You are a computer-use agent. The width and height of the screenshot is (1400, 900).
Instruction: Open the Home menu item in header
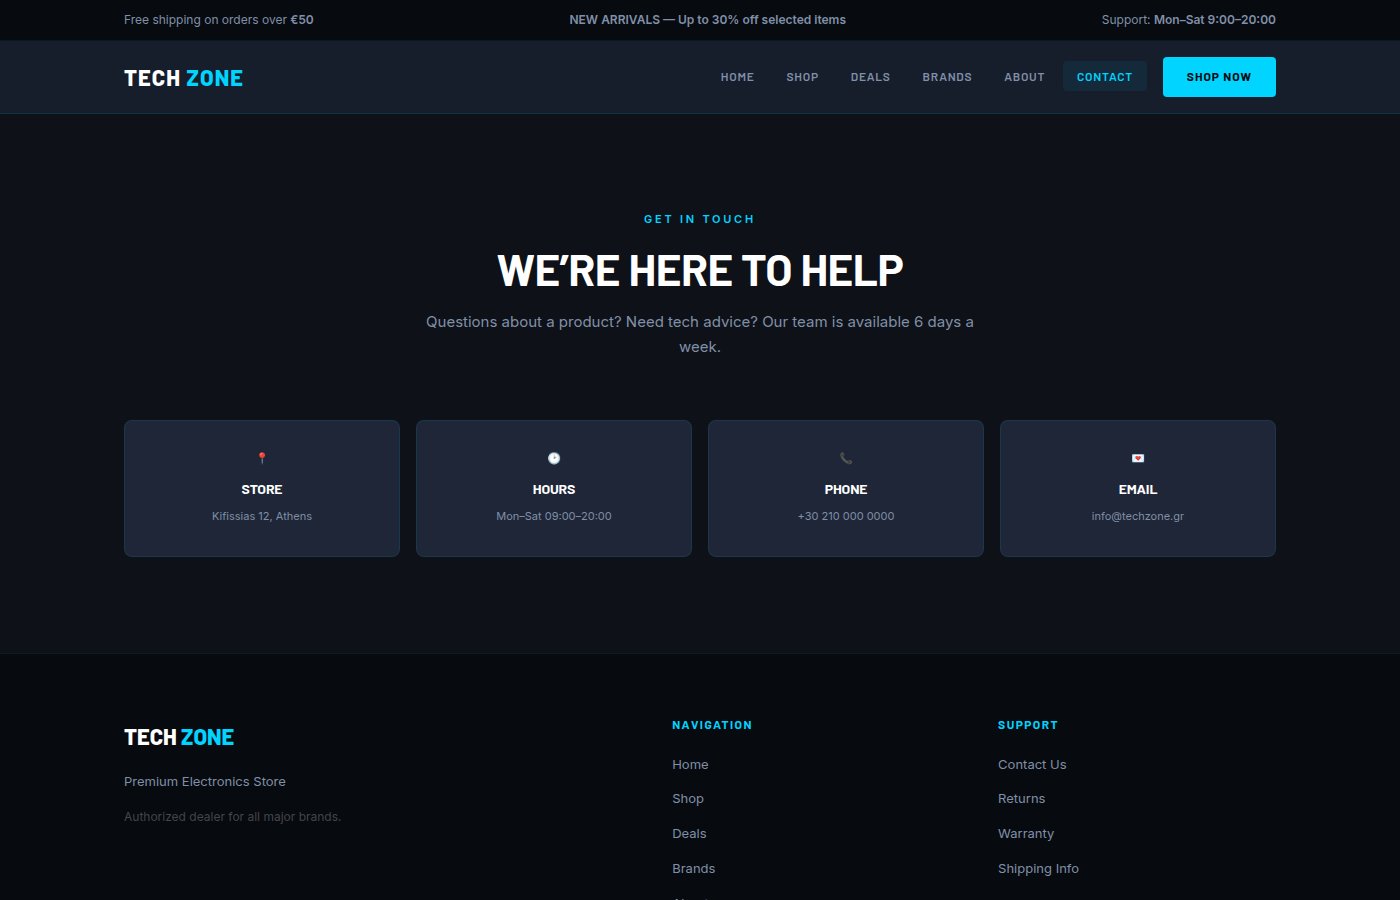coord(737,77)
